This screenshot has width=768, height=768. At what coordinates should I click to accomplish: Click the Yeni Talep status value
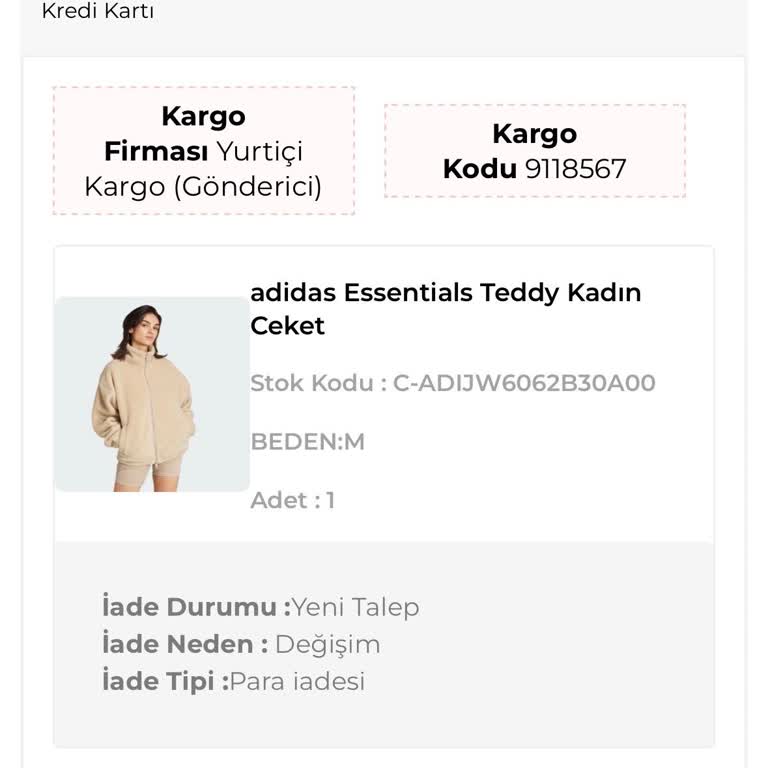(x=355, y=607)
